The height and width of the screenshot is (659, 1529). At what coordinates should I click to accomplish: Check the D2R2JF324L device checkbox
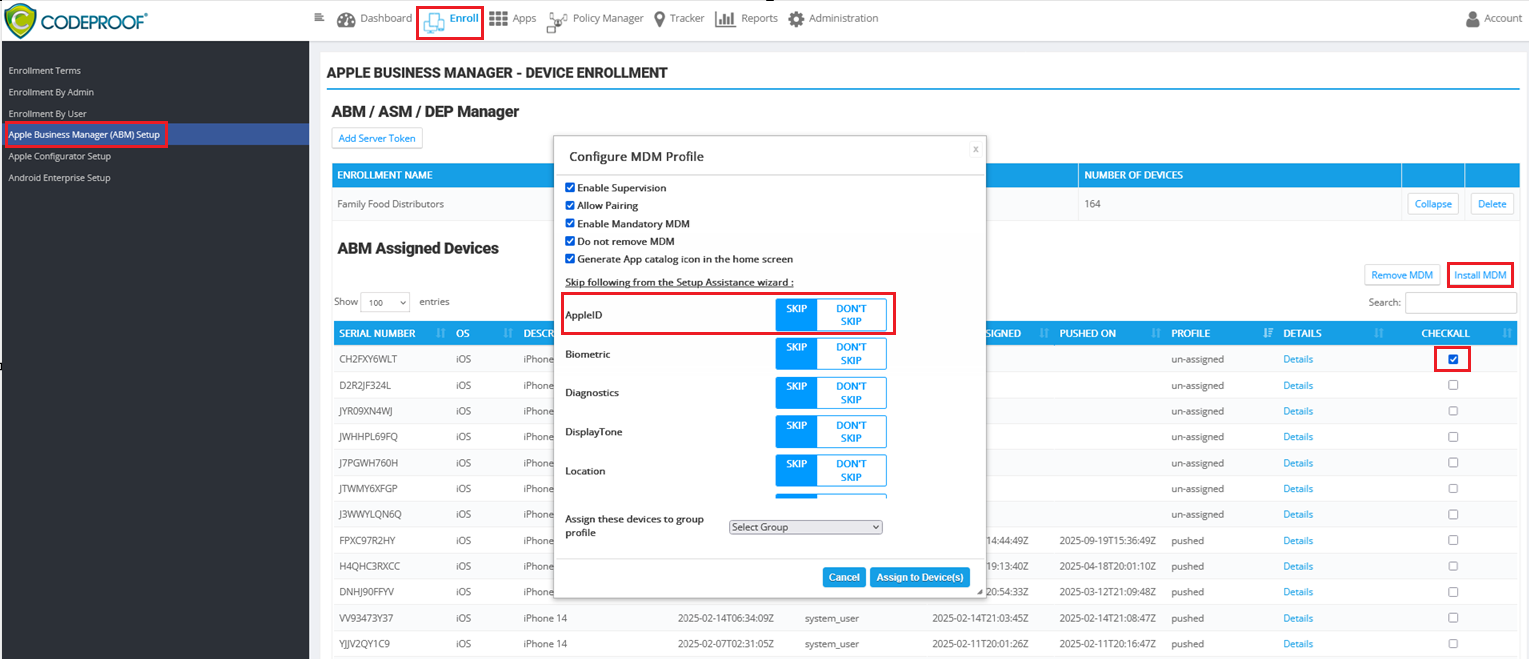pyautogui.click(x=1453, y=385)
